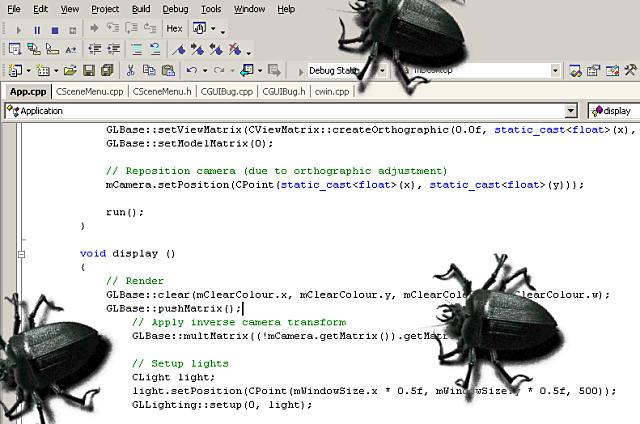Click the Continue debugging play icon
The width and height of the screenshot is (640, 424).
pyautogui.click(x=18, y=30)
